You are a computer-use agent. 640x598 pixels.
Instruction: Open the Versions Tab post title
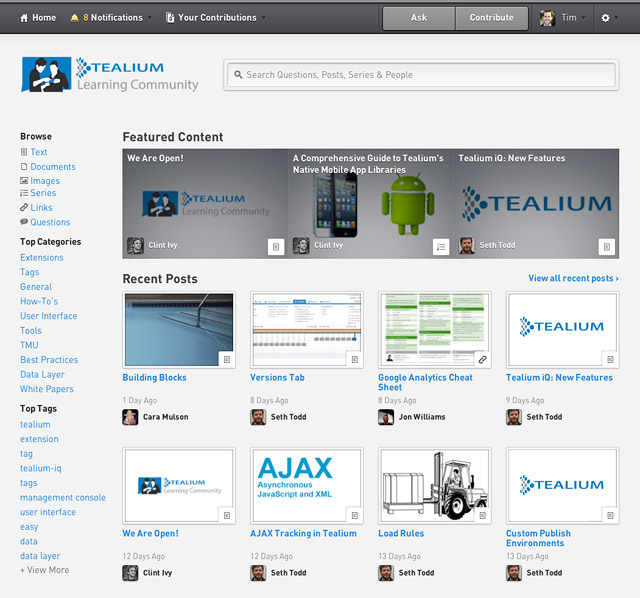(277, 378)
